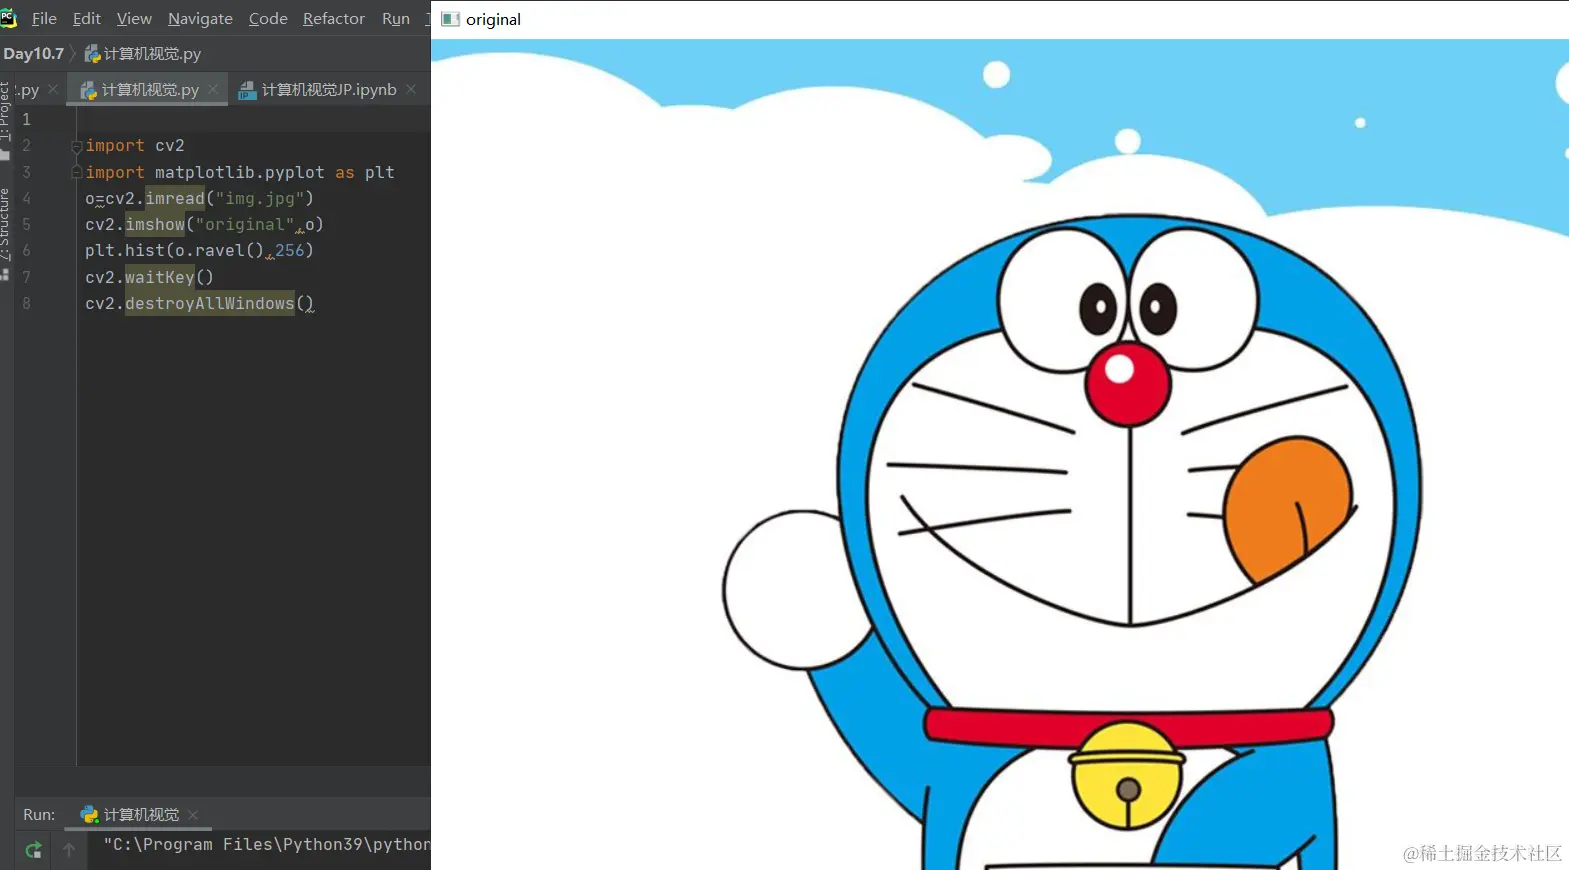This screenshot has height=870, width=1569.
Task: Close the partially hidden .py tab
Action: (53, 89)
